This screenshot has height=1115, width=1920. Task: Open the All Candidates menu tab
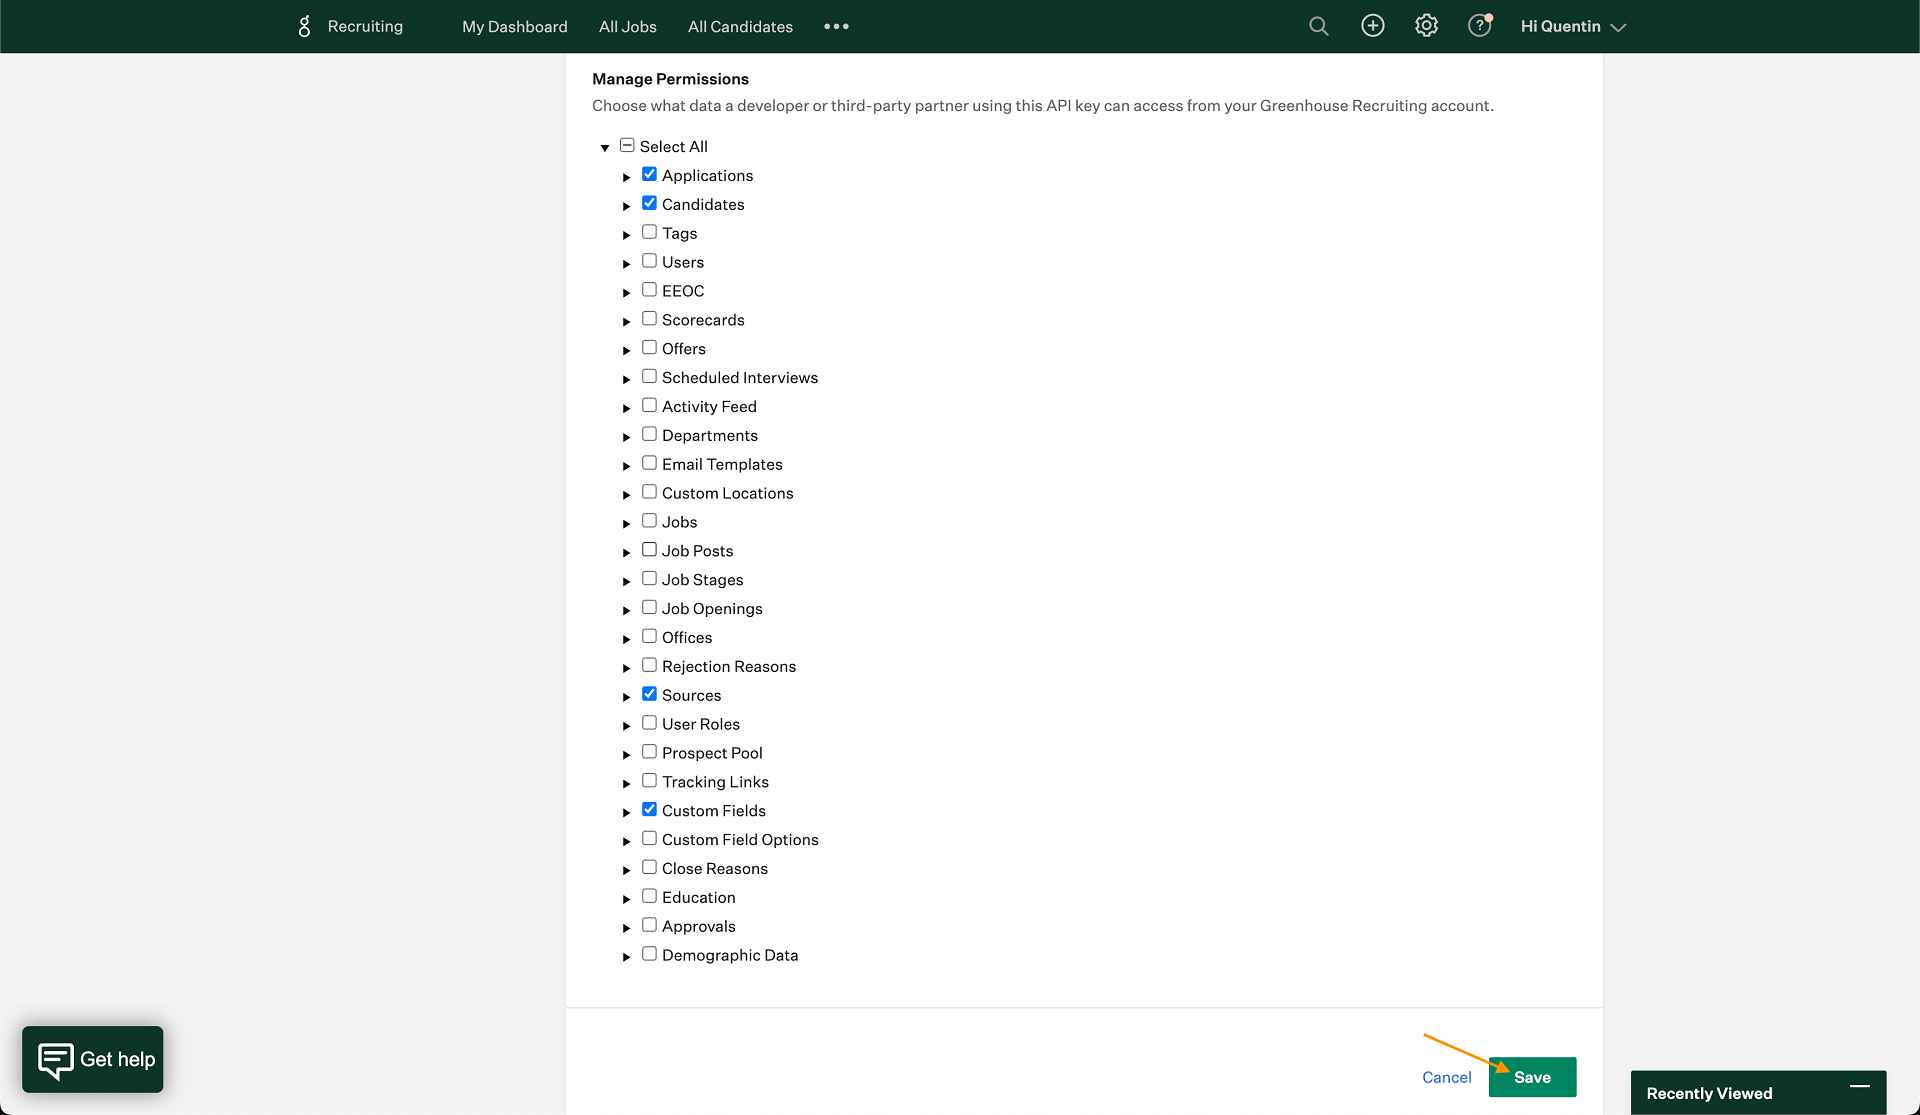coord(740,27)
